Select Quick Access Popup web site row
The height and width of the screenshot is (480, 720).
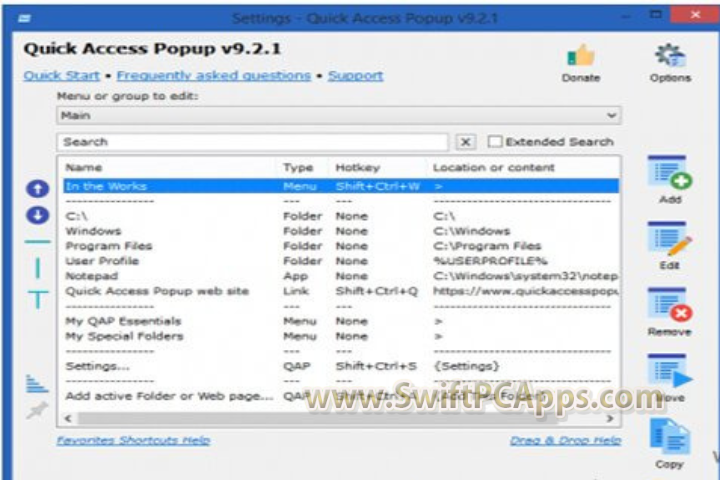coord(341,291)
